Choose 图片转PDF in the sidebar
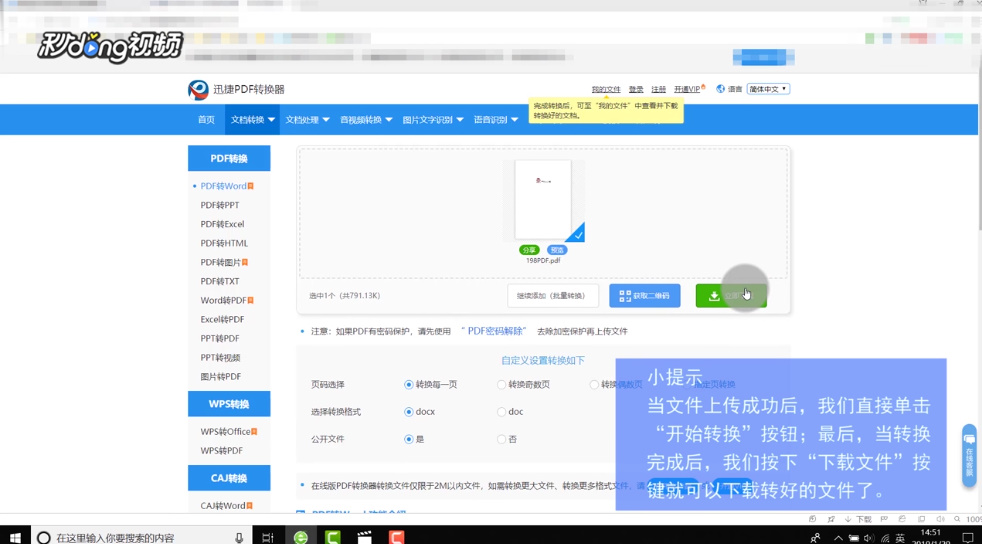Viewport: 982px width, 544px height. click(220, 377)
